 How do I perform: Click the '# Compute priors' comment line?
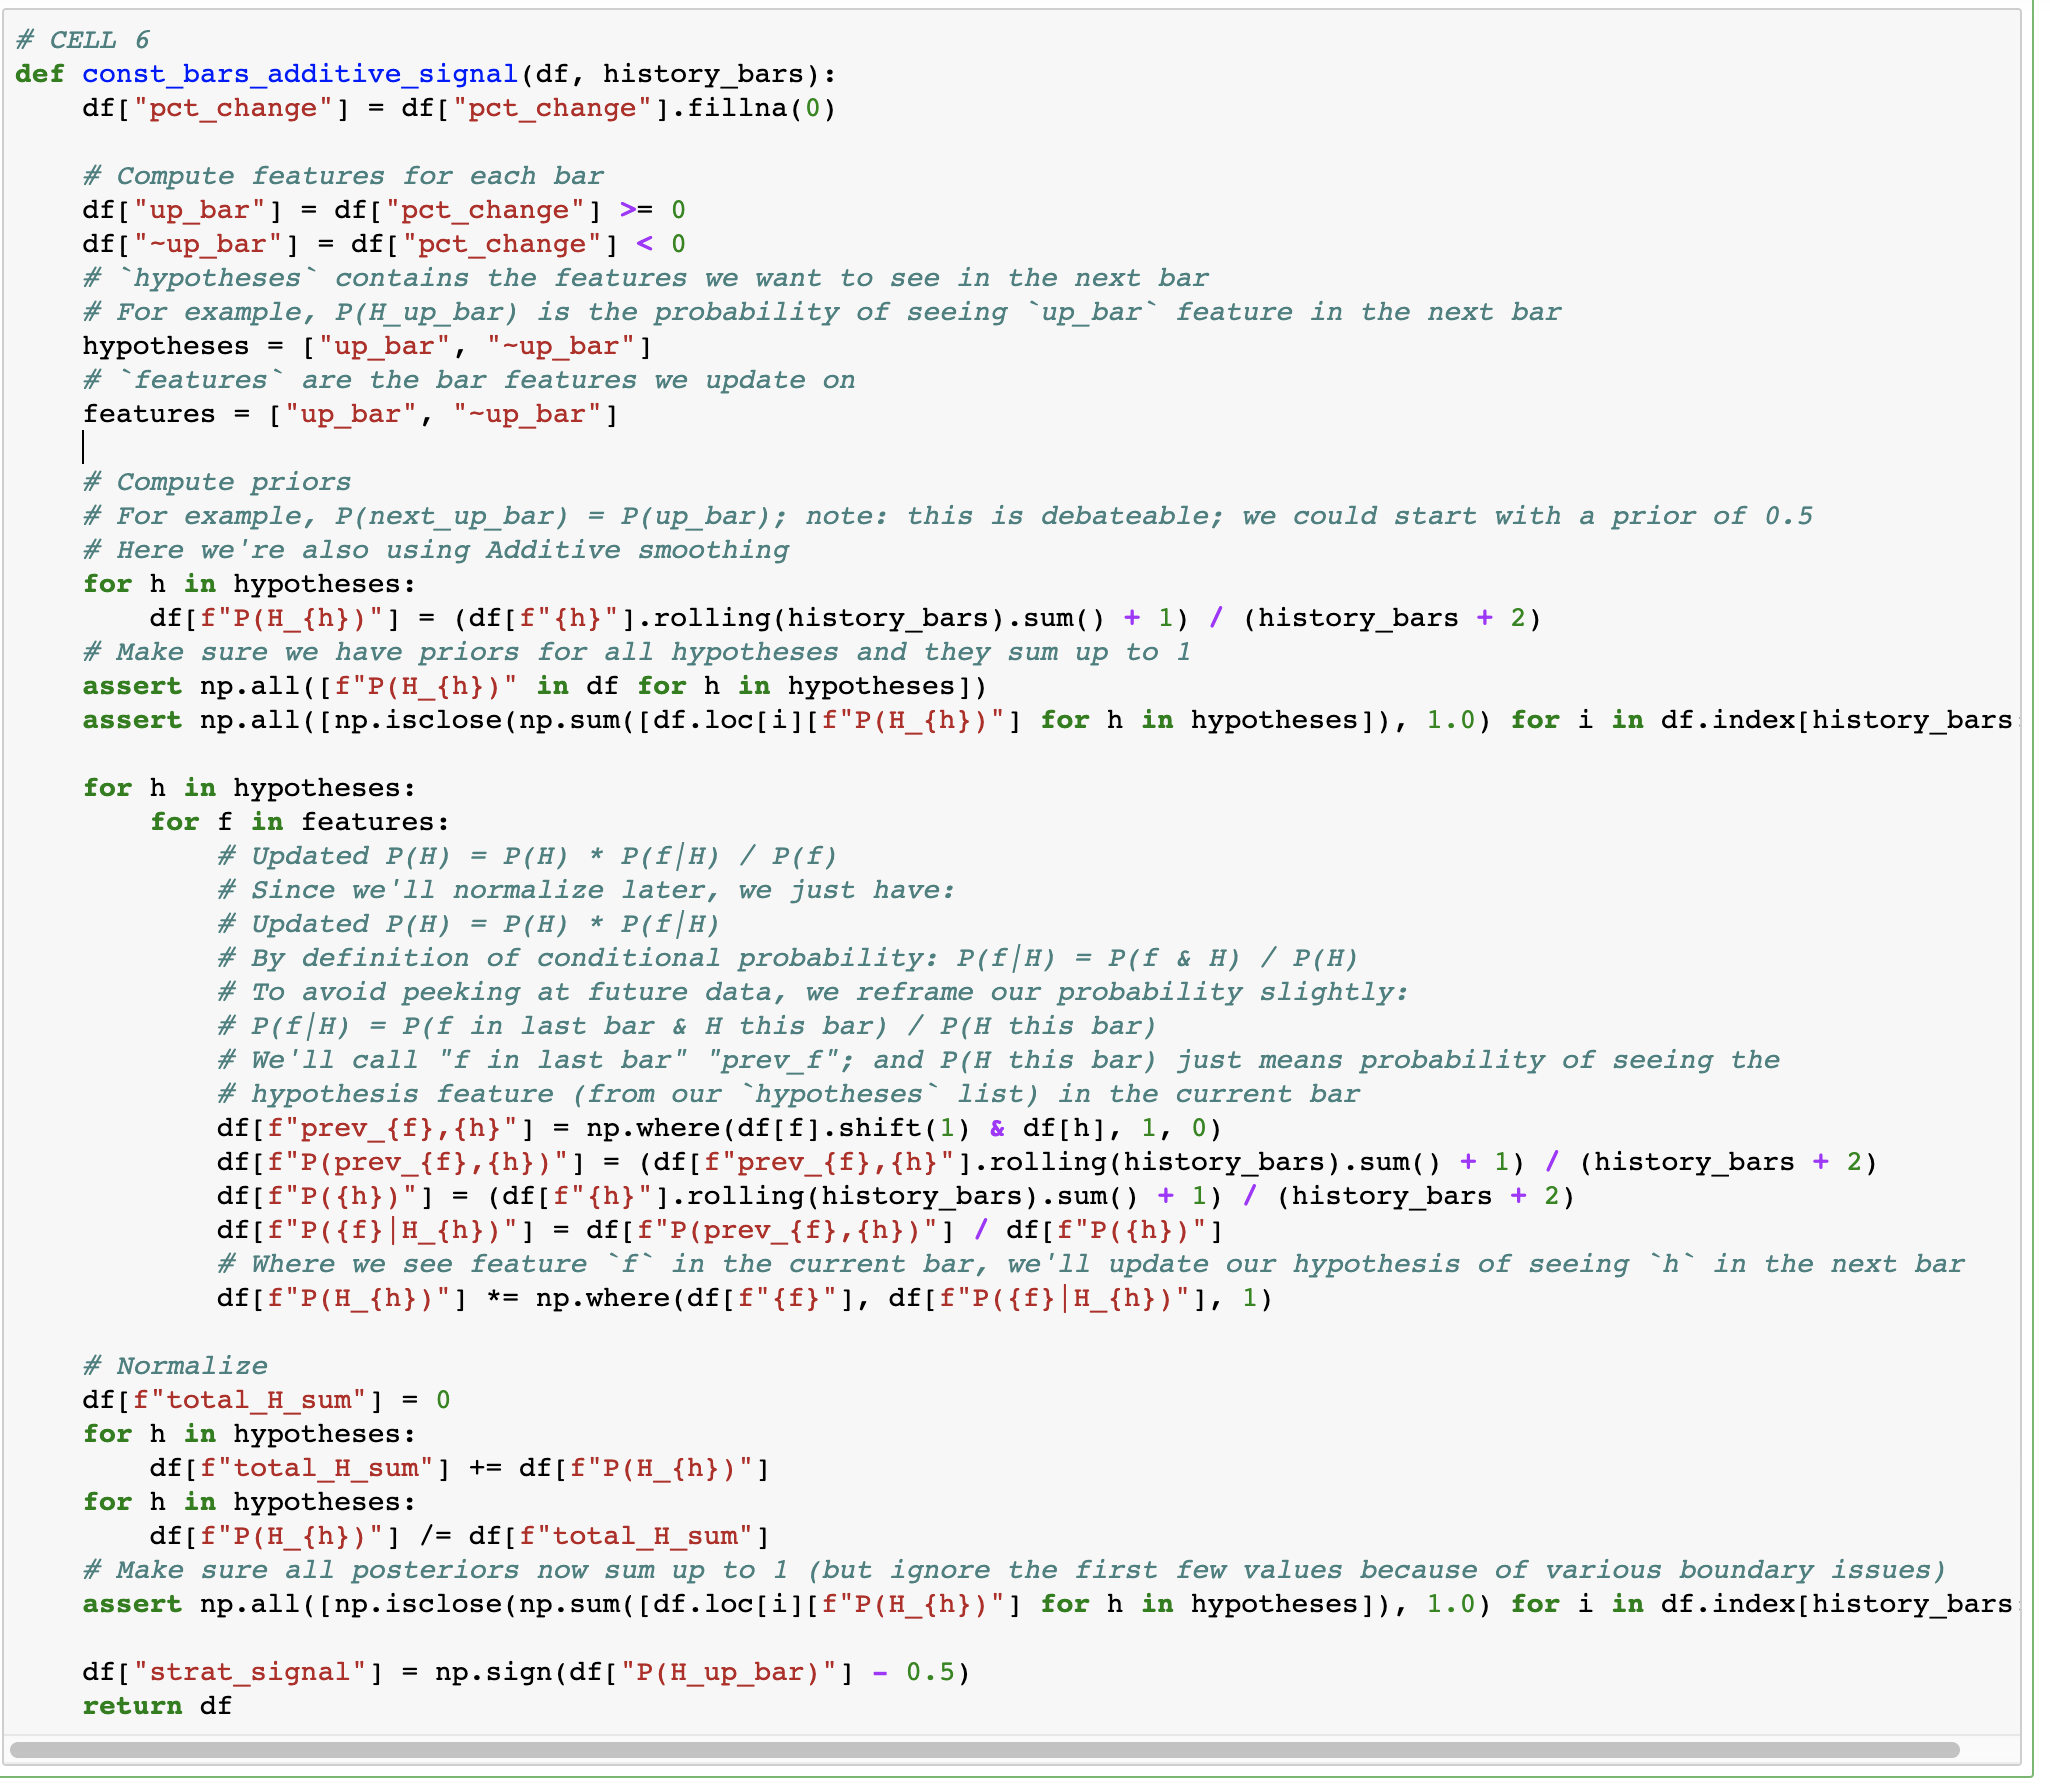point(217,482)
